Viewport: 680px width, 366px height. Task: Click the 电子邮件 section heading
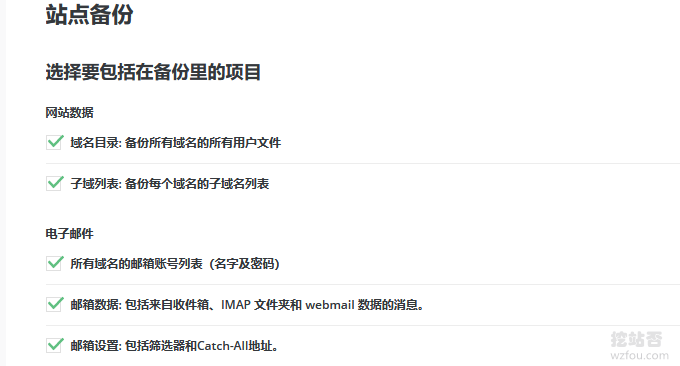[69, 234]
